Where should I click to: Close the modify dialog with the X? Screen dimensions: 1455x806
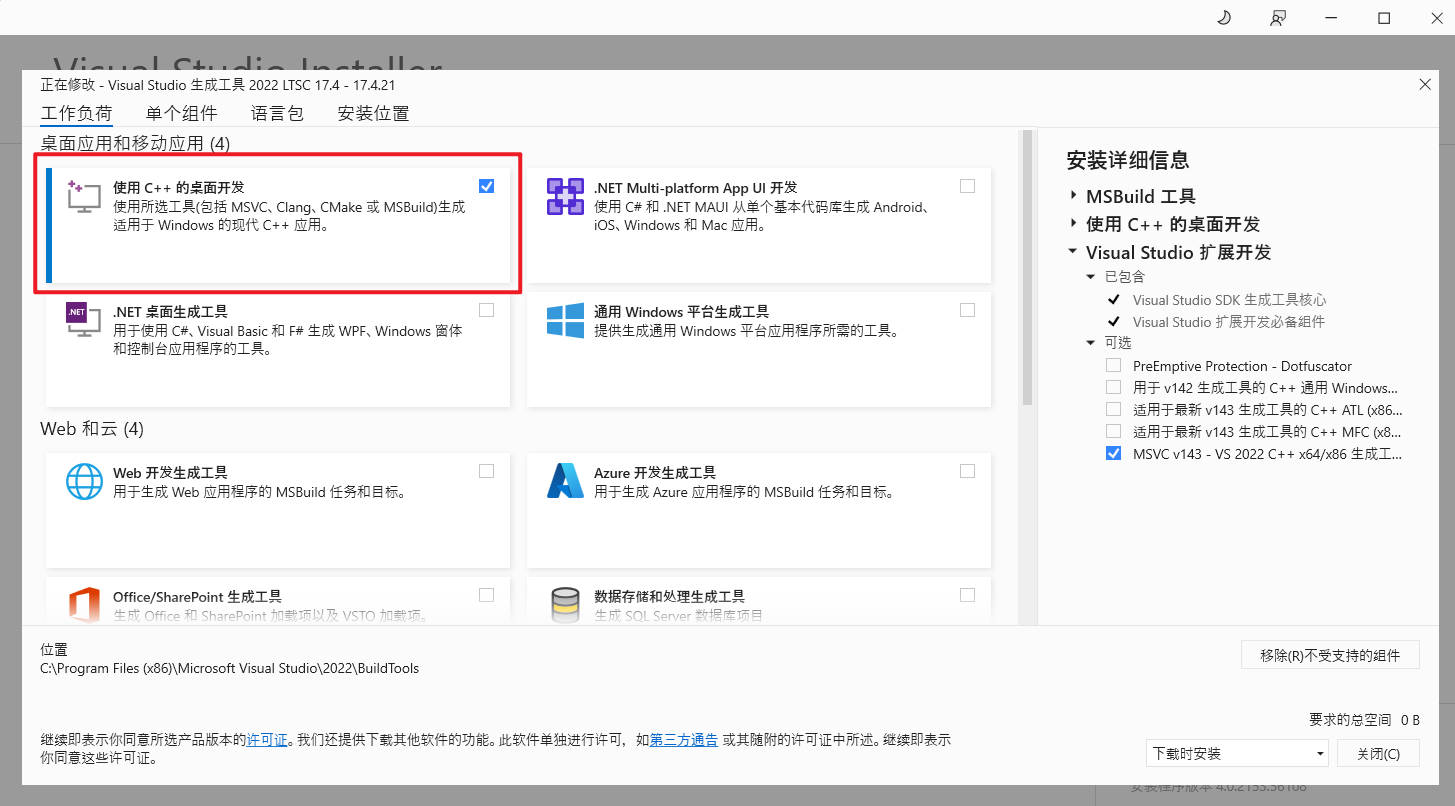(1425, 86)
